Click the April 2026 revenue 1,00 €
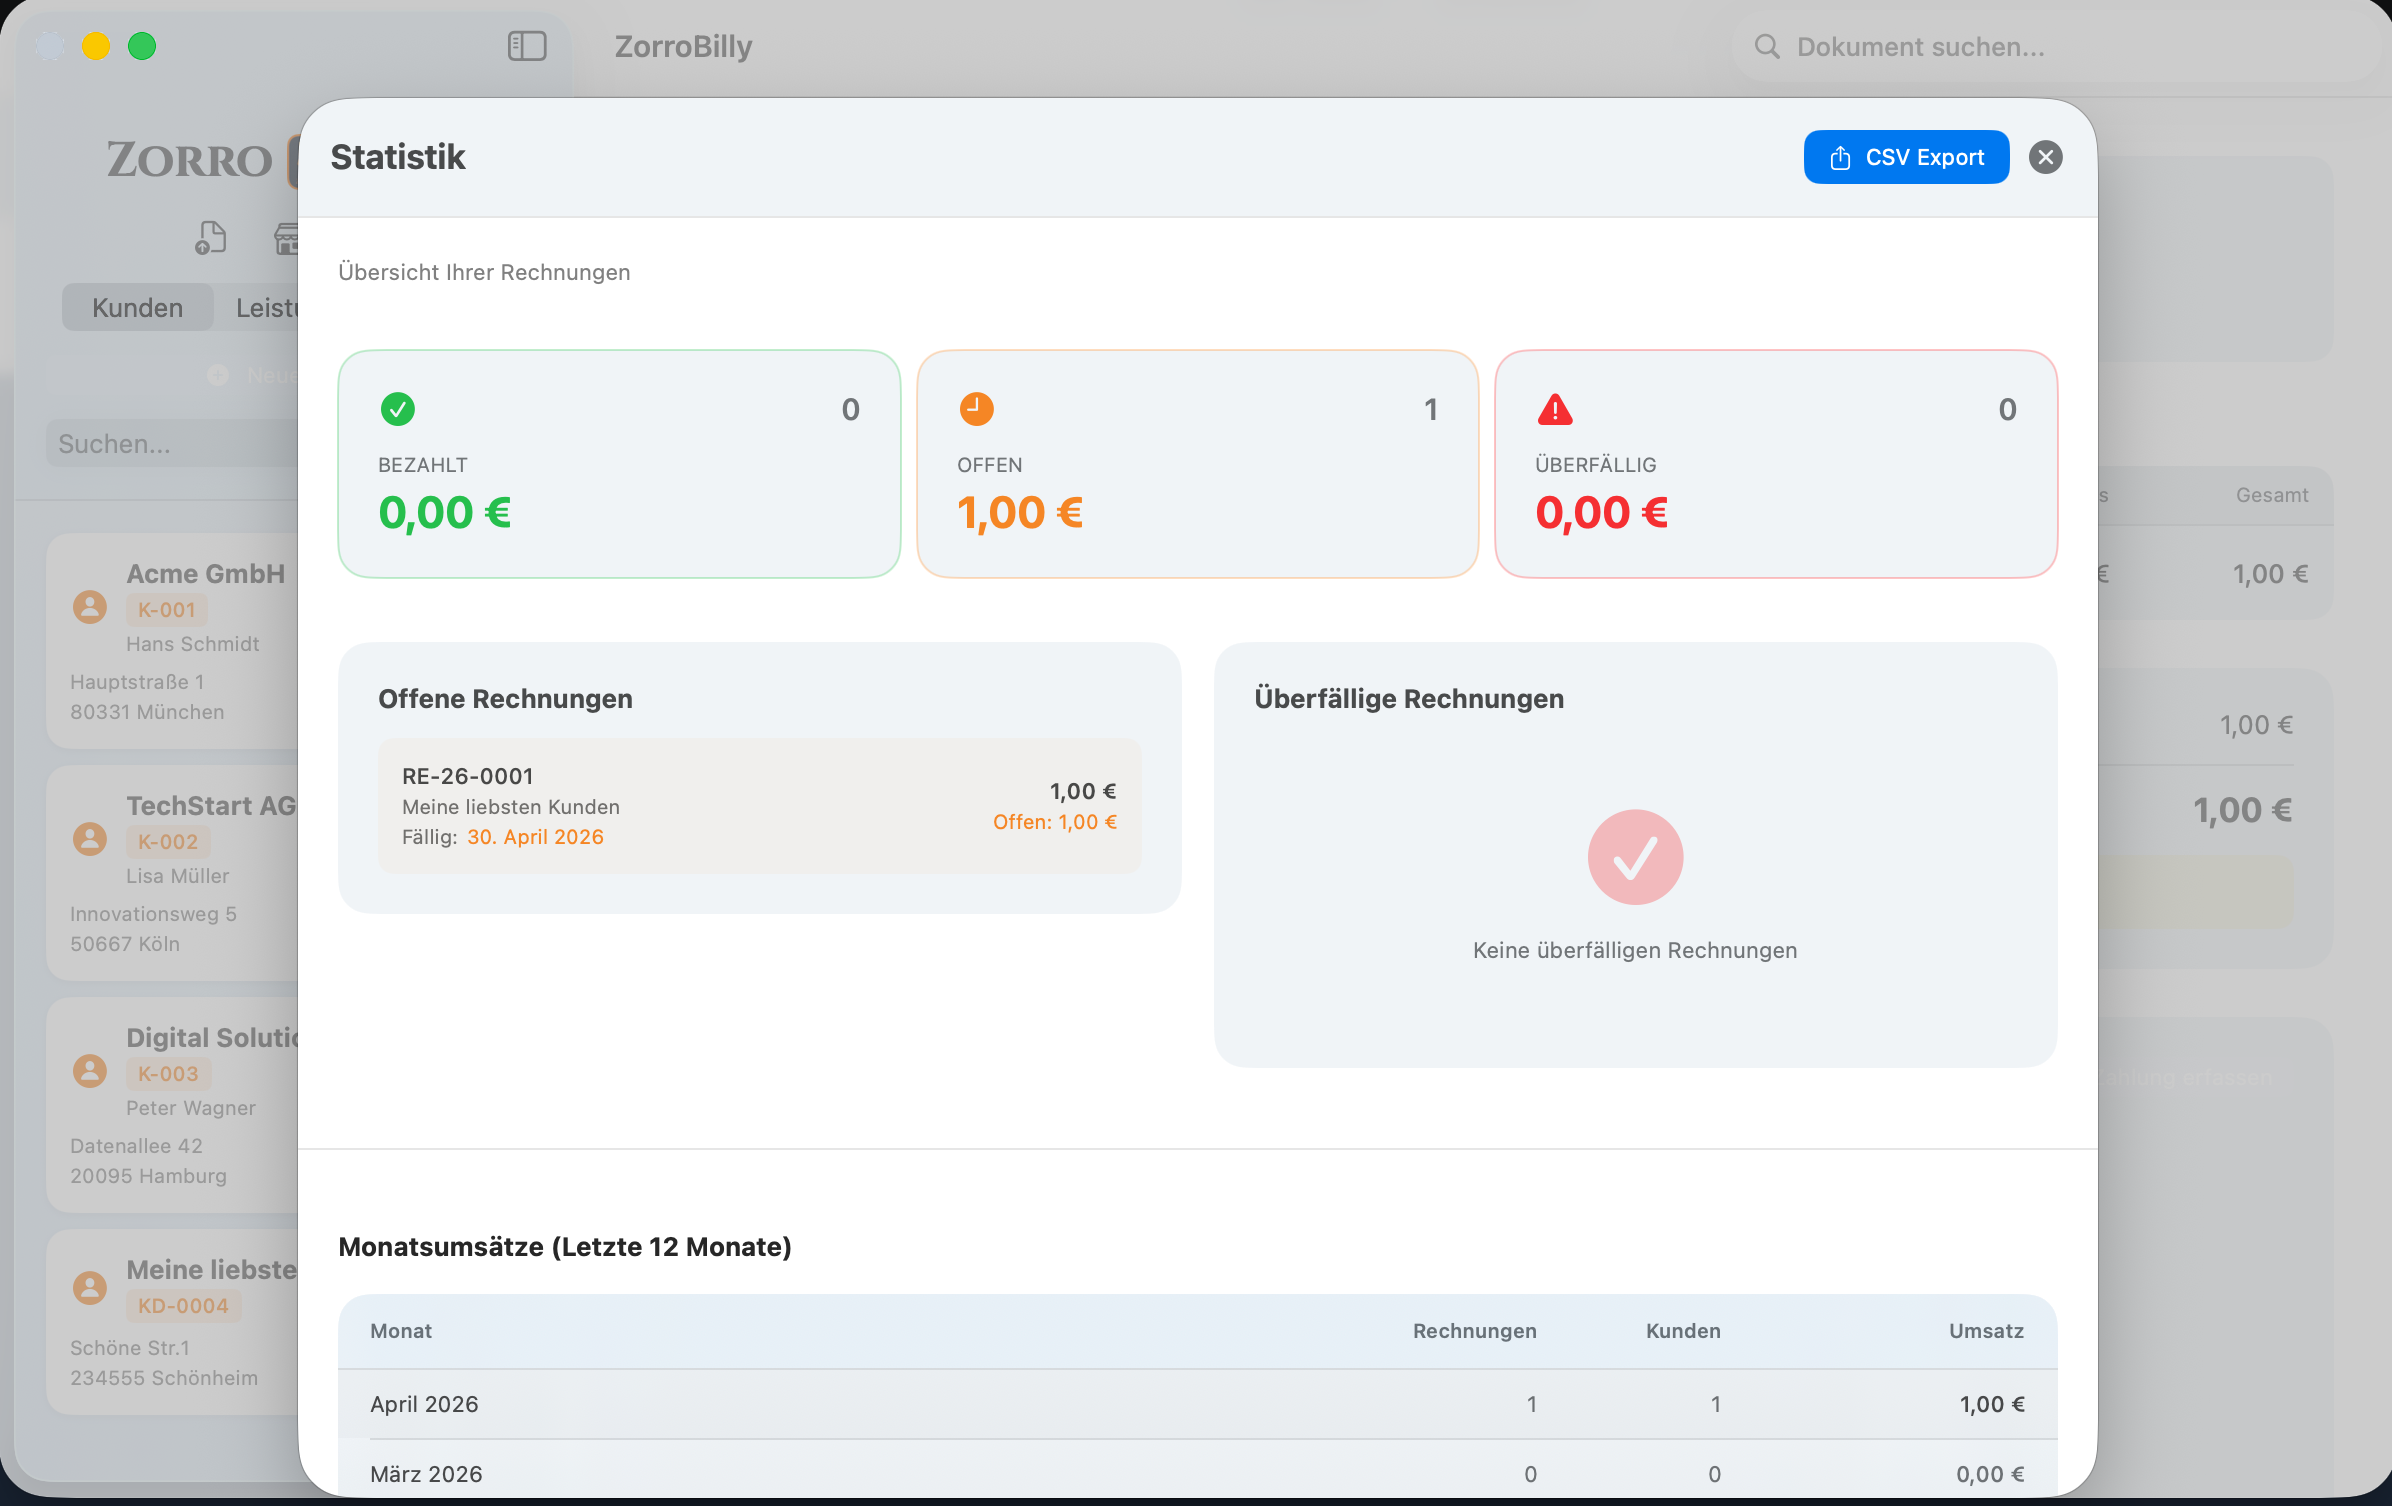 (1992, 1404)
